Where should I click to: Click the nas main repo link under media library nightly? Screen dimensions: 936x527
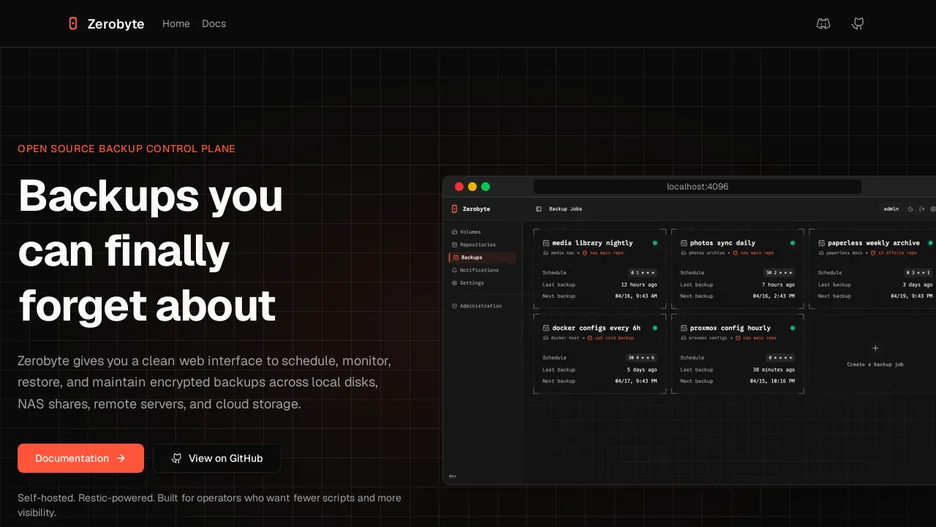603,253
